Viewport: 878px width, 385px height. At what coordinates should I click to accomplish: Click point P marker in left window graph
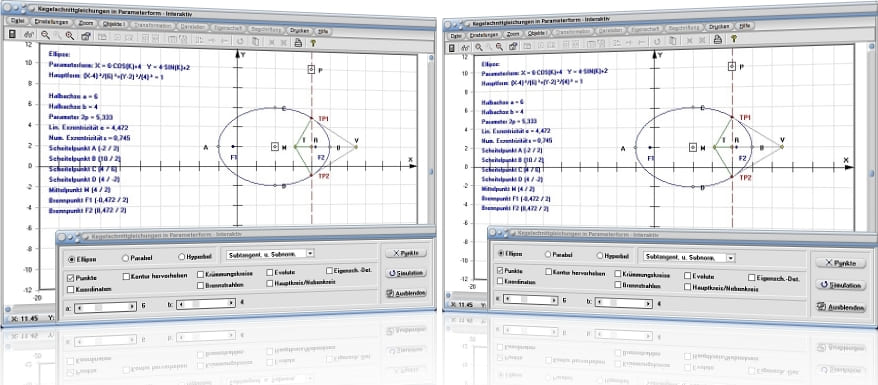point(311,69)
